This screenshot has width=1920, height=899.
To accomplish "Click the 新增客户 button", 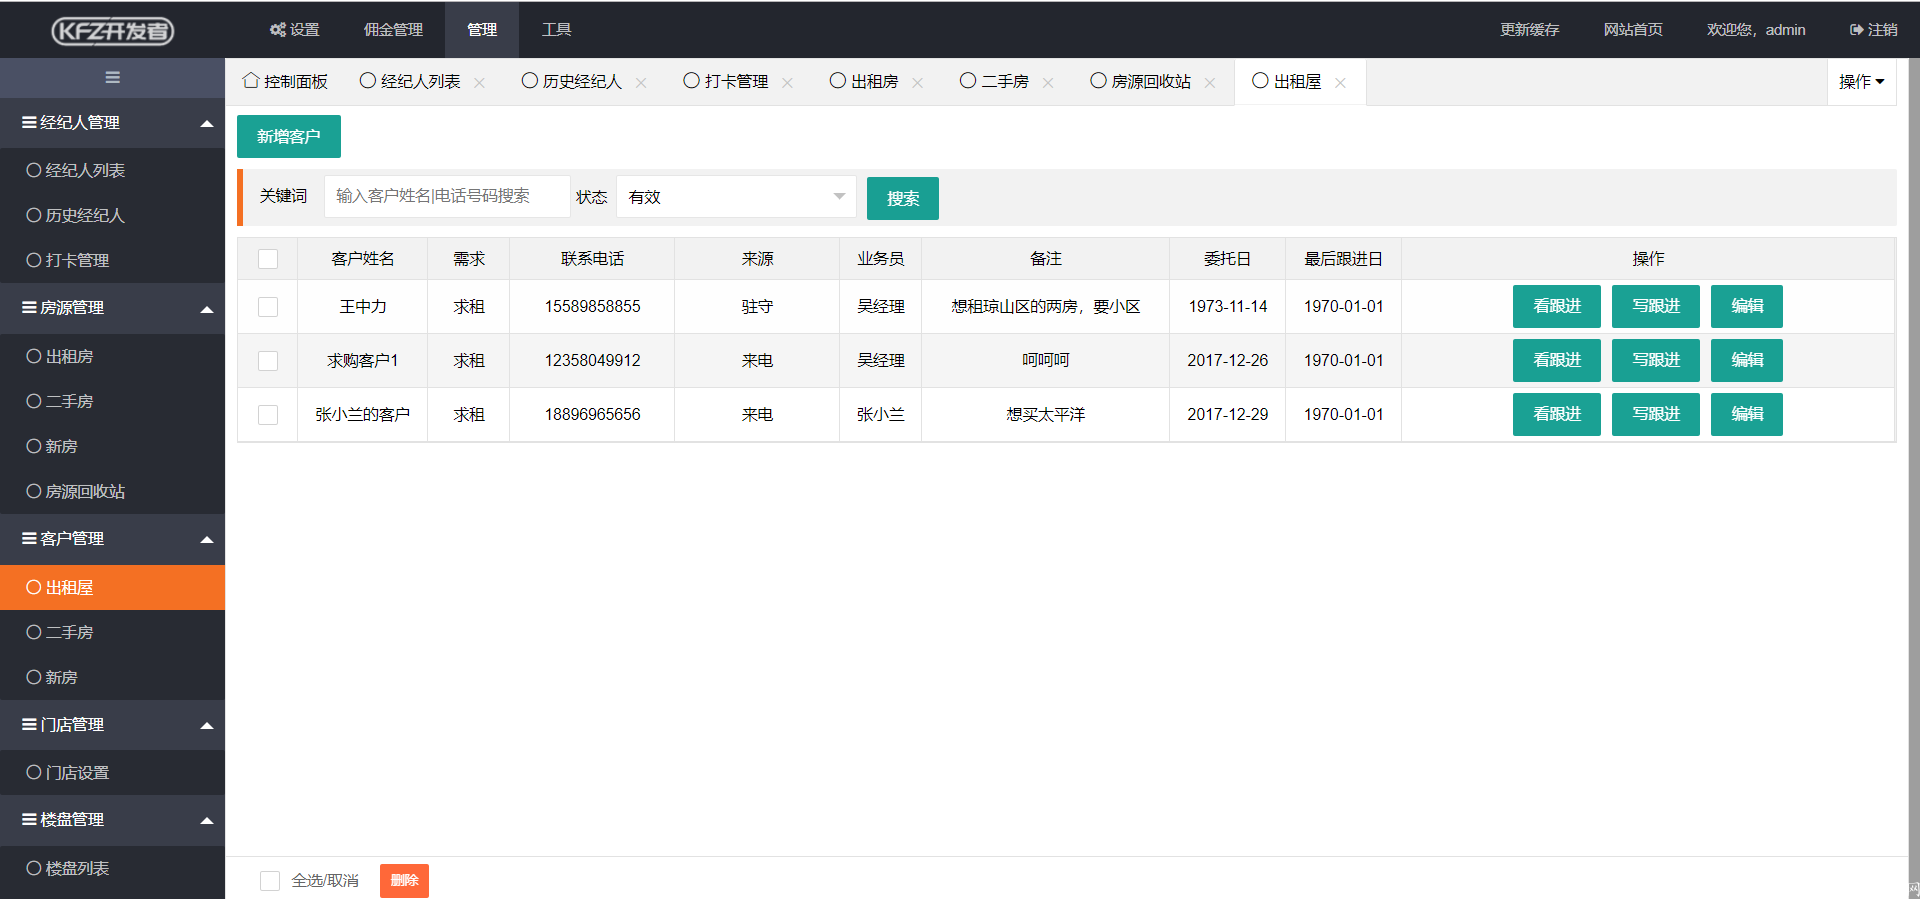I will tap(289, 137).
